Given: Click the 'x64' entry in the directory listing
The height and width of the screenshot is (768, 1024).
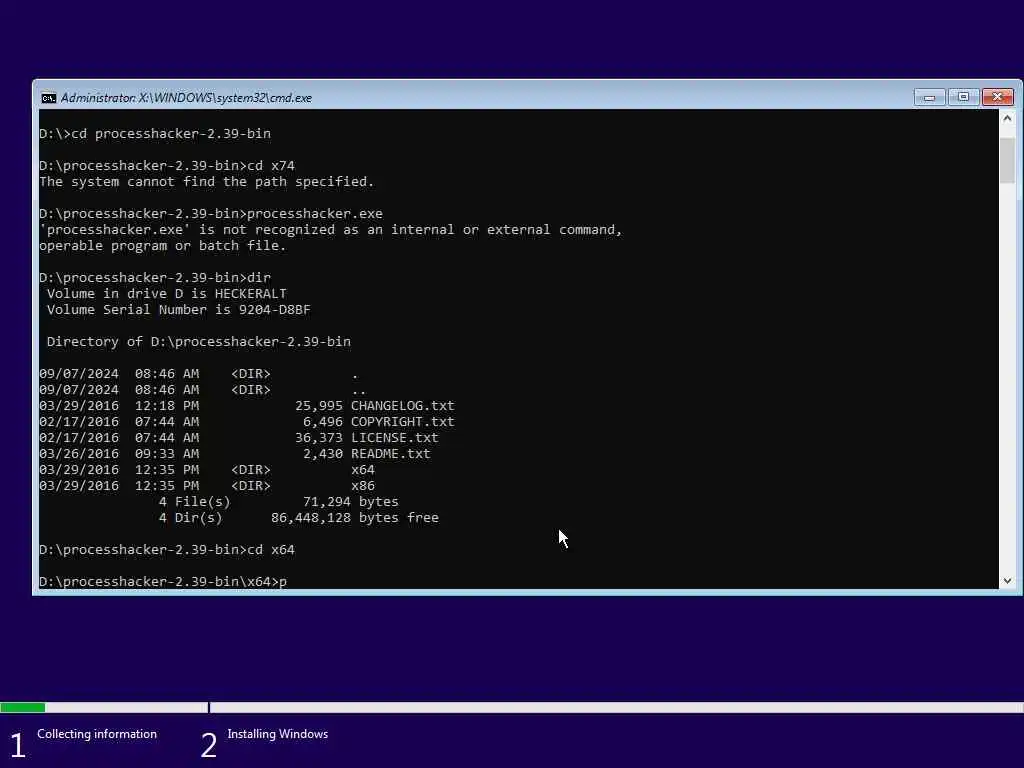Looking at the screenshot, I should tap(362, 470).
